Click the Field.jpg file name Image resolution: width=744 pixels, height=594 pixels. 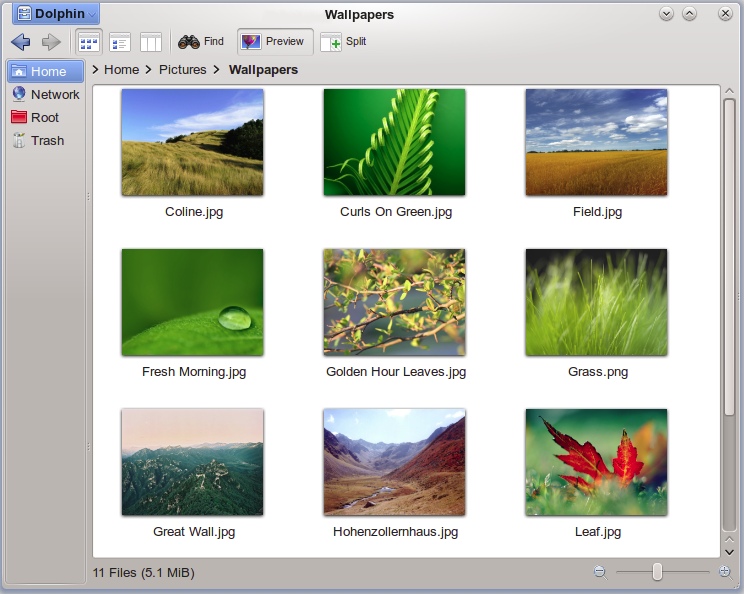[x=597, y=212]
